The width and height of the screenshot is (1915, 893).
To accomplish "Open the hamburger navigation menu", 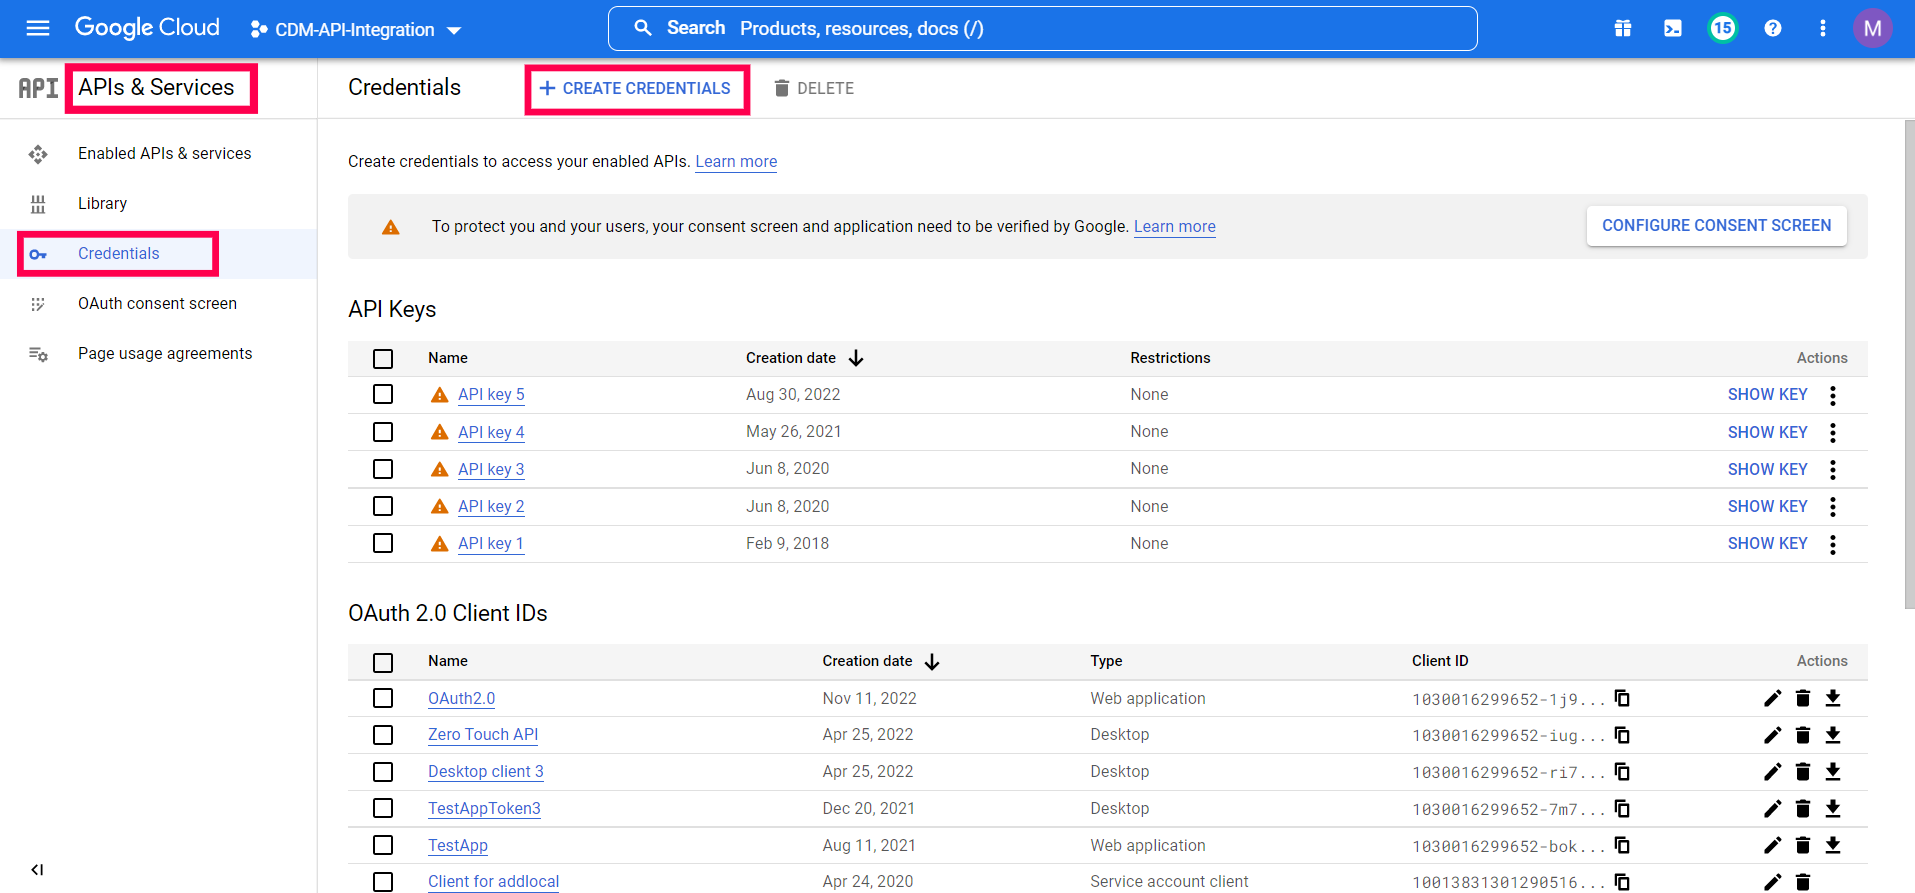I will [38, 28].
